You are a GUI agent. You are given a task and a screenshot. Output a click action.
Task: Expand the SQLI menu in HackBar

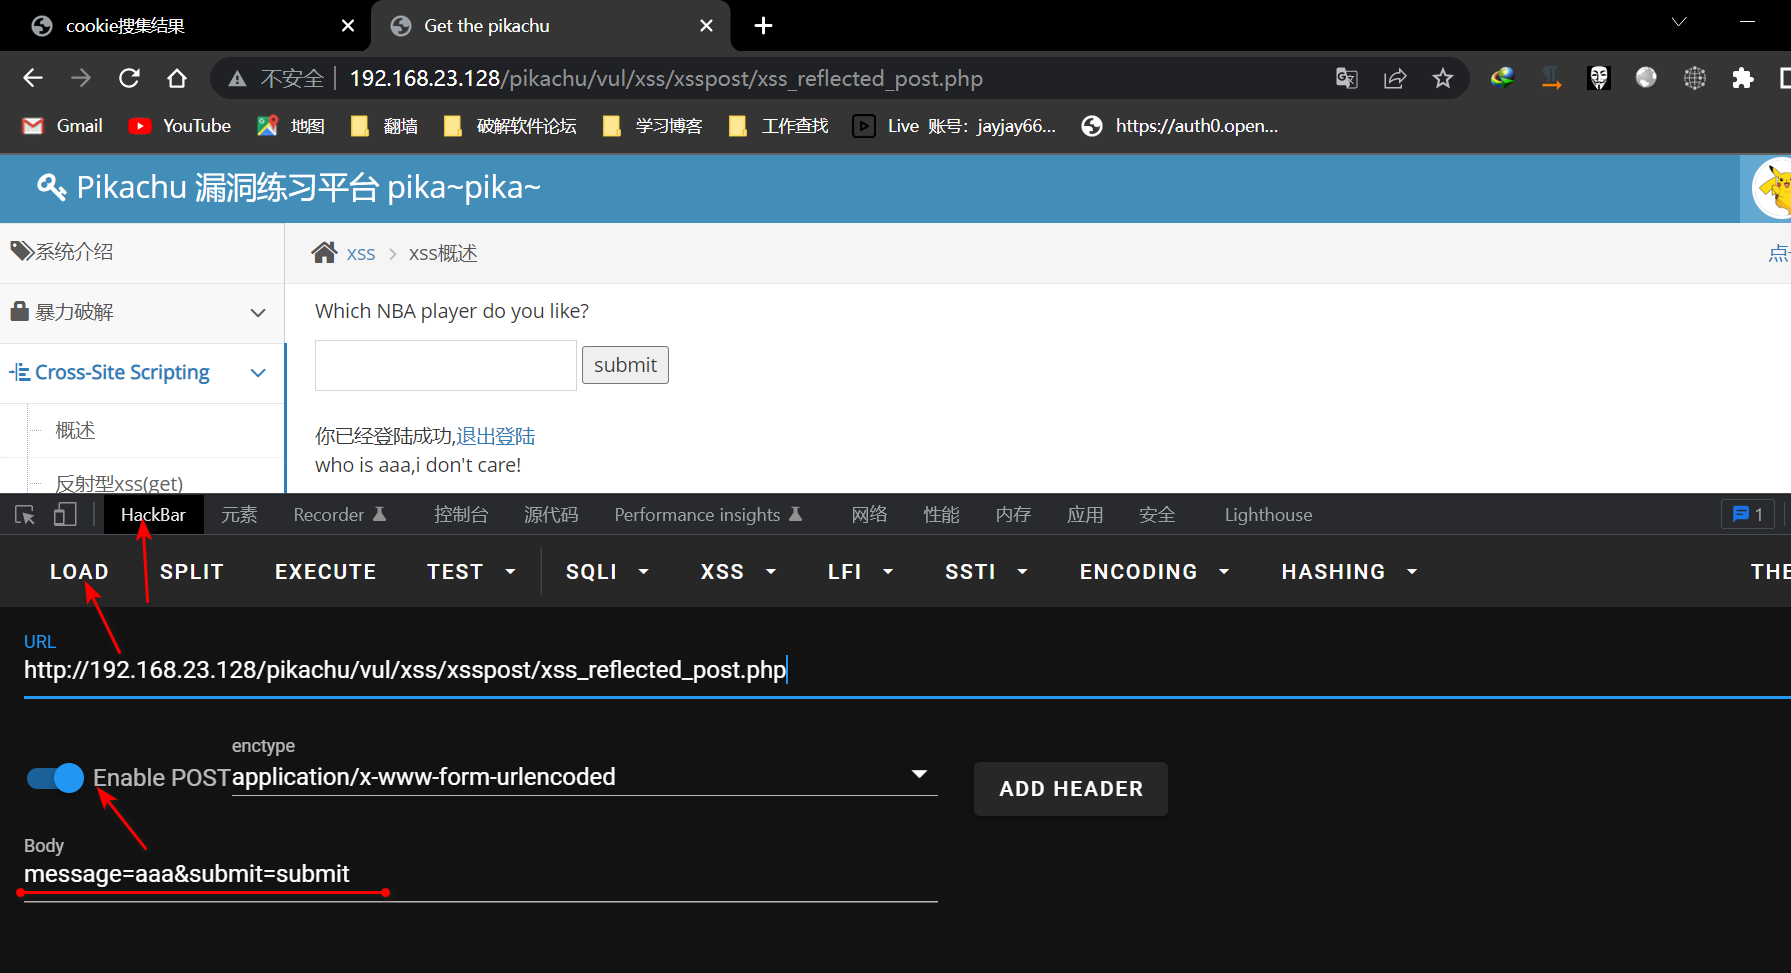pos(606,572)
